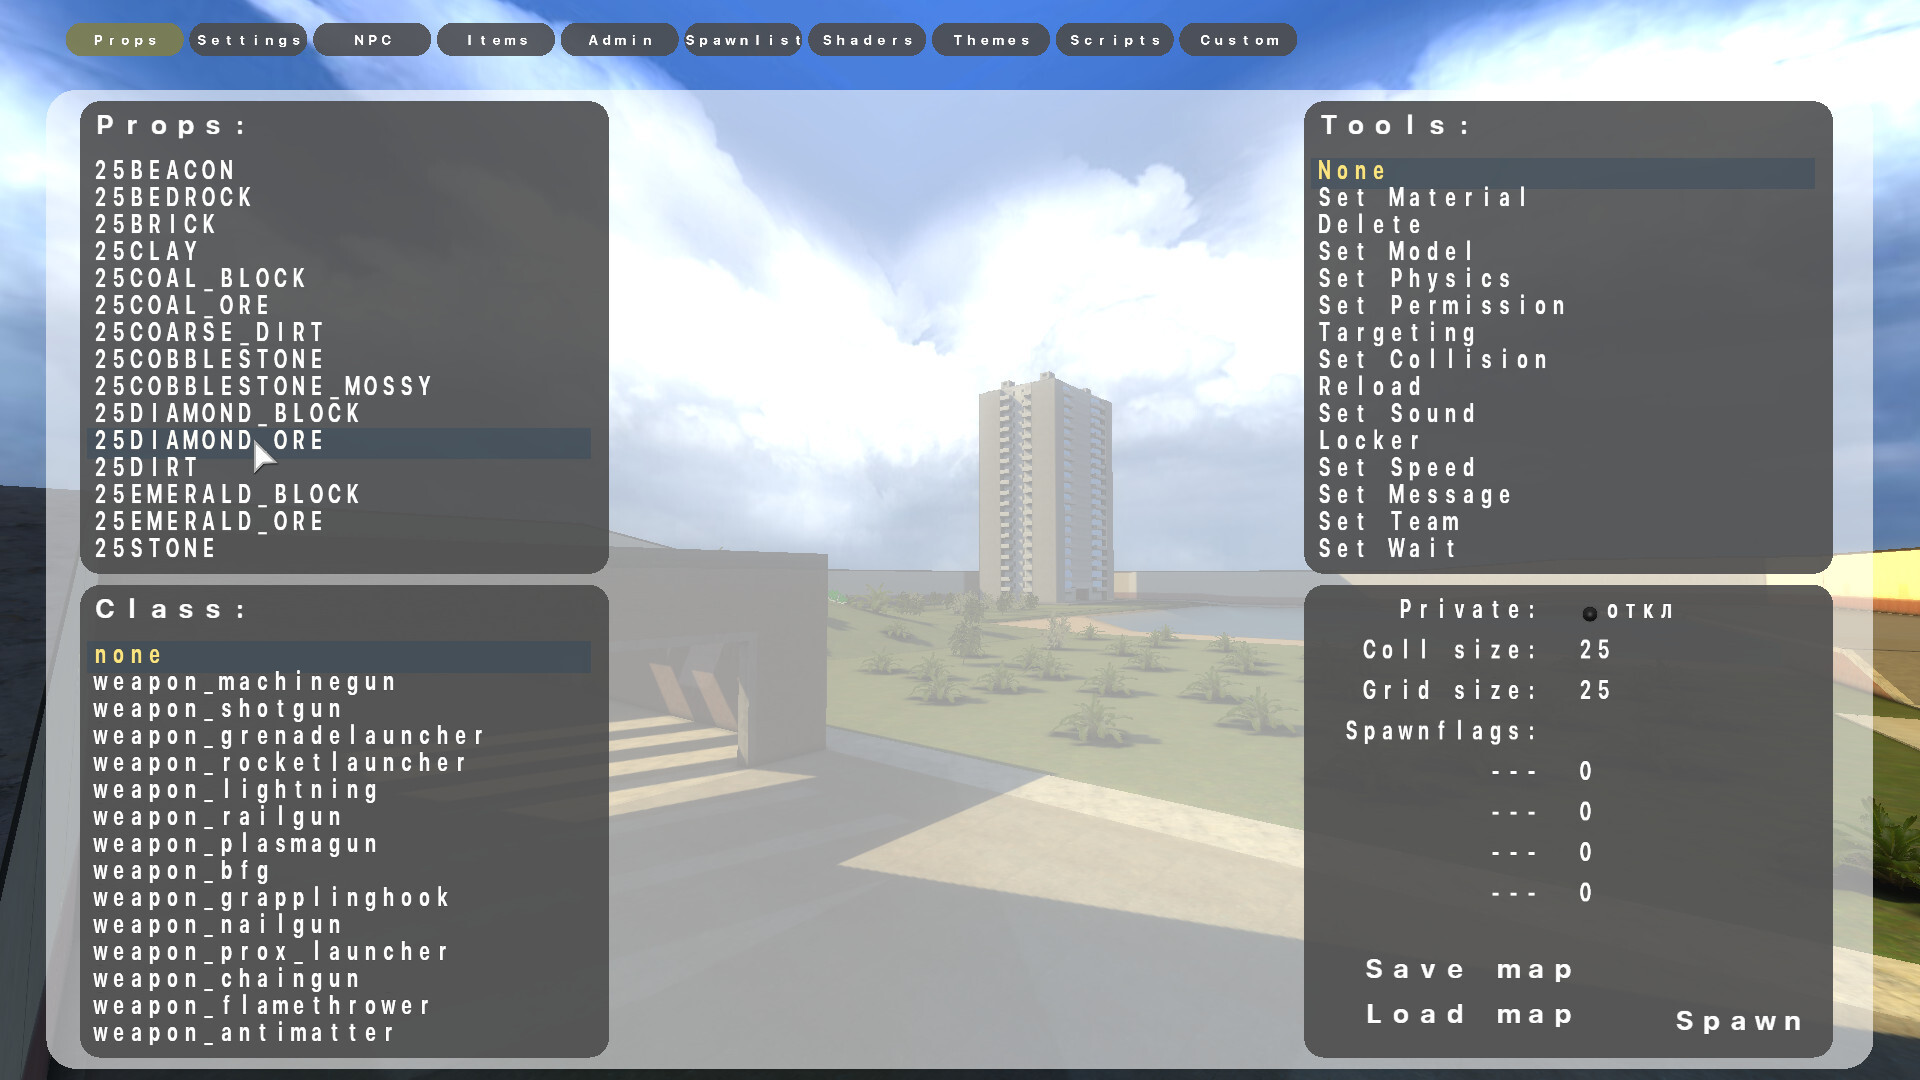Click the Coll size value 25
This screenshot has width=1920, height=1080.
1596,650
